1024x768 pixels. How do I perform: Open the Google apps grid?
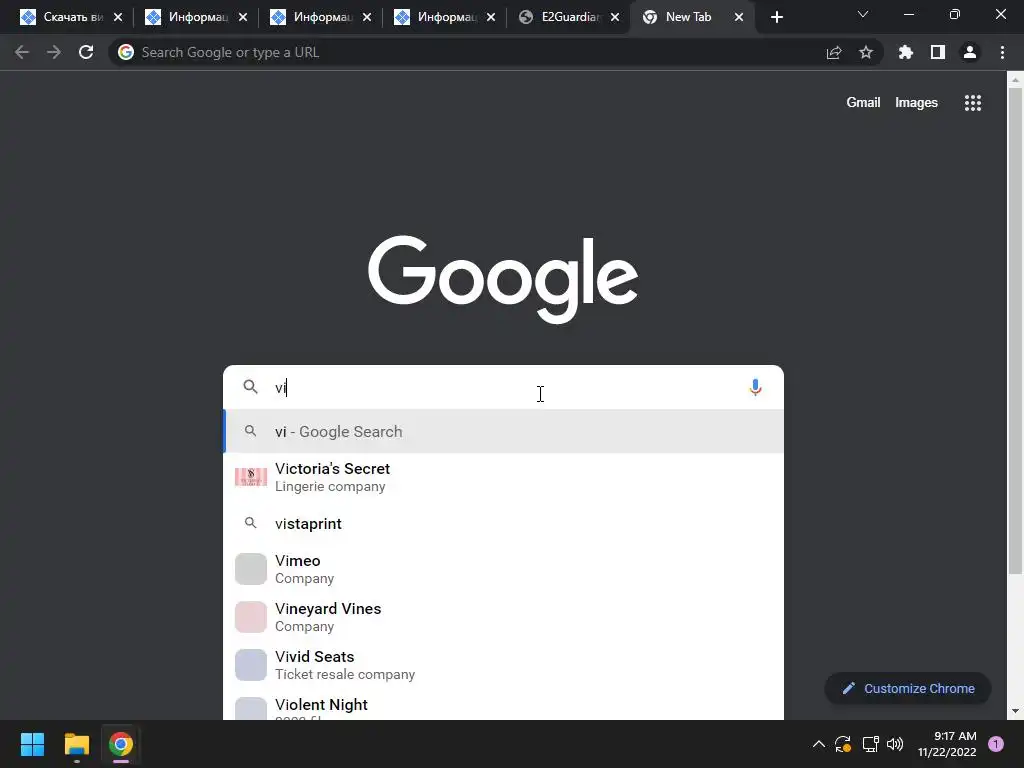973,103
